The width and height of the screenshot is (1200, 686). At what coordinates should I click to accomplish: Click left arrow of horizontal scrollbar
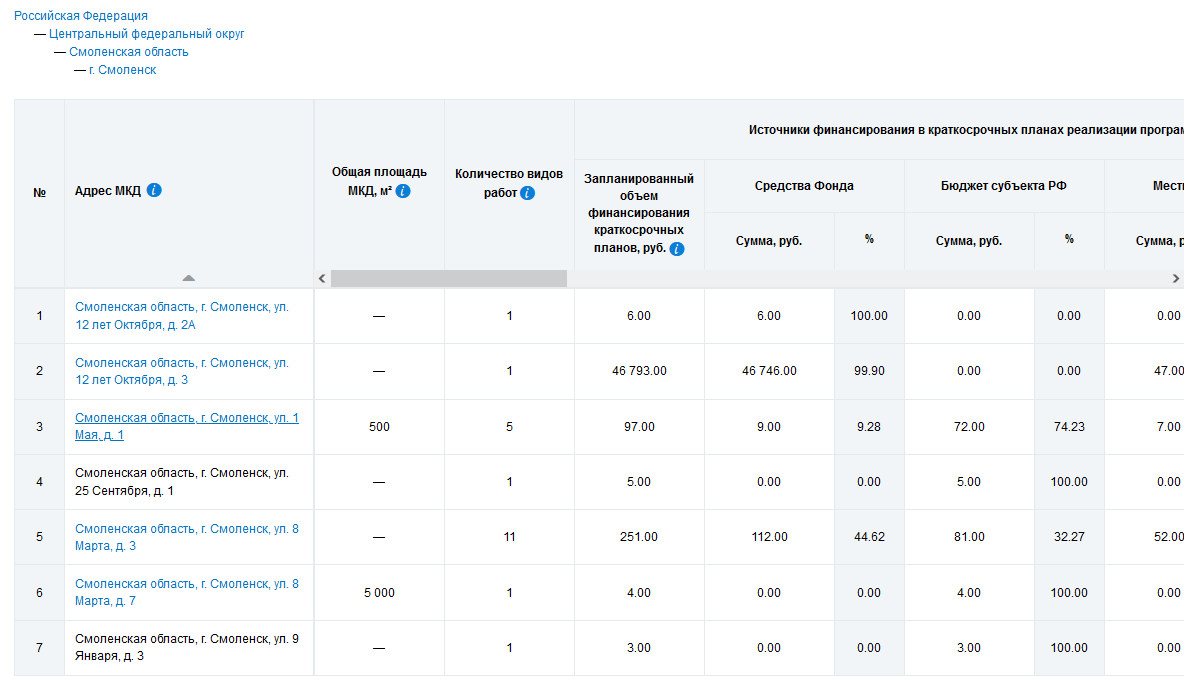click(322, 279)
